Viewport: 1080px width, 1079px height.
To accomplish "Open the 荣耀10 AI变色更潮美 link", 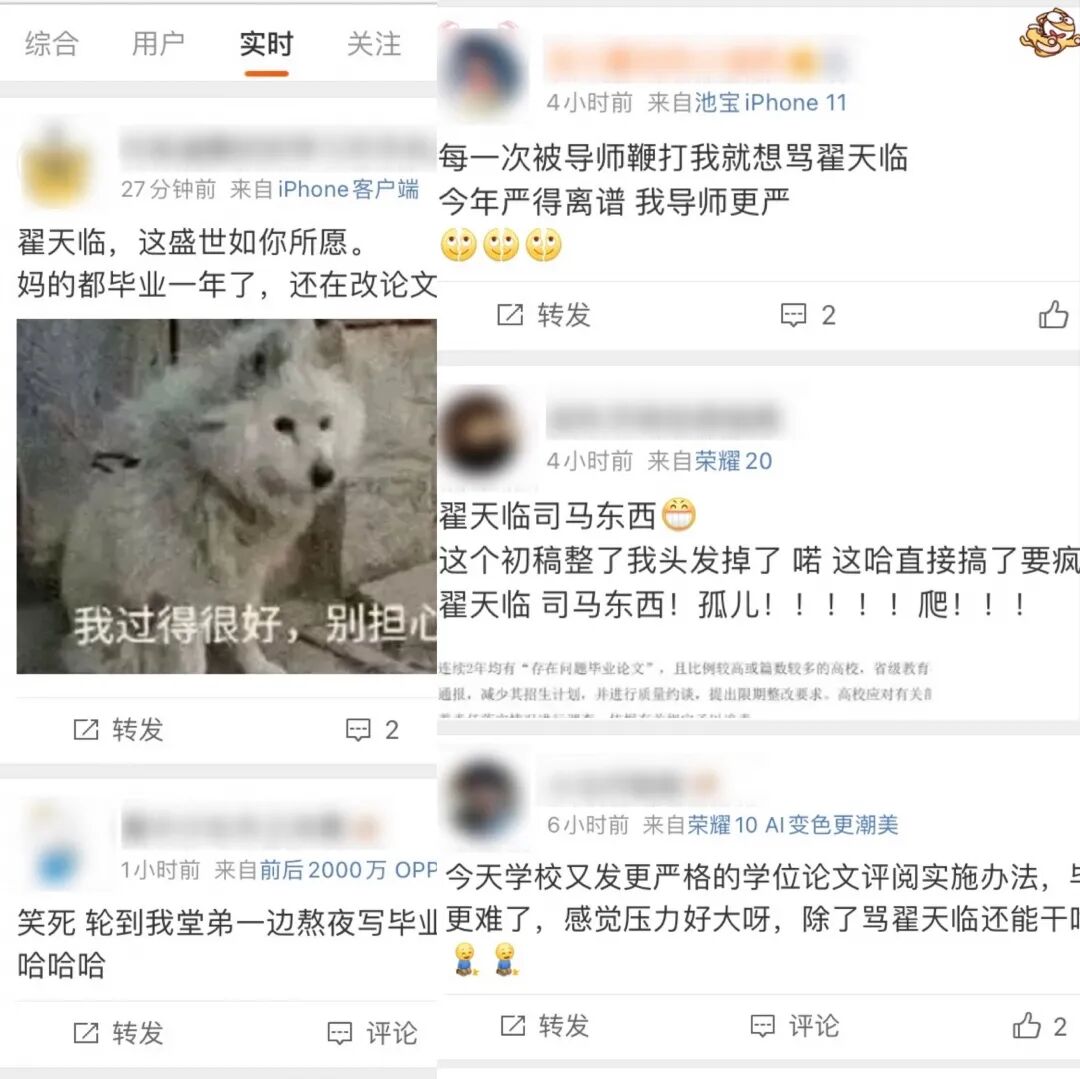I will point(793,825).
